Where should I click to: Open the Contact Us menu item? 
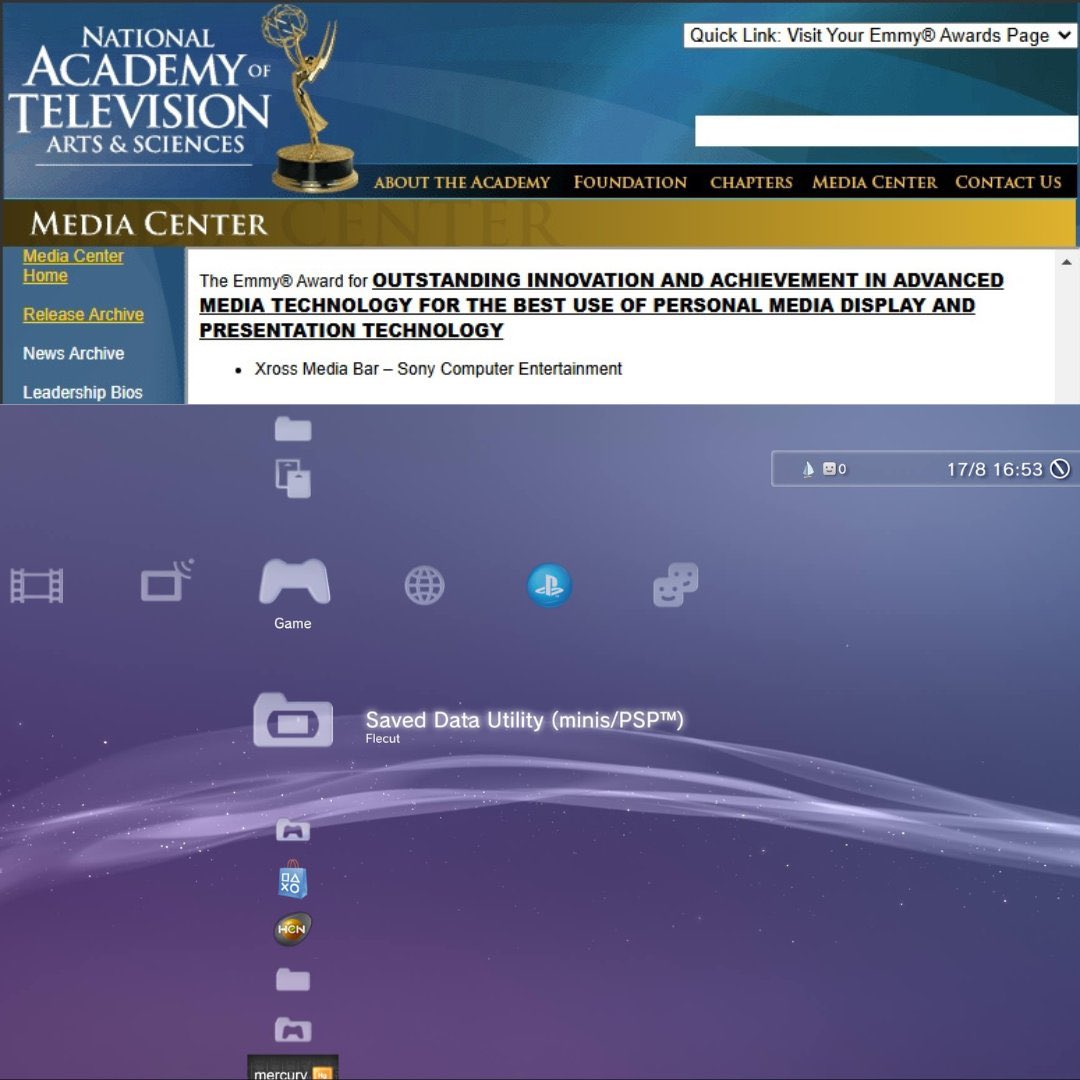1008,183
